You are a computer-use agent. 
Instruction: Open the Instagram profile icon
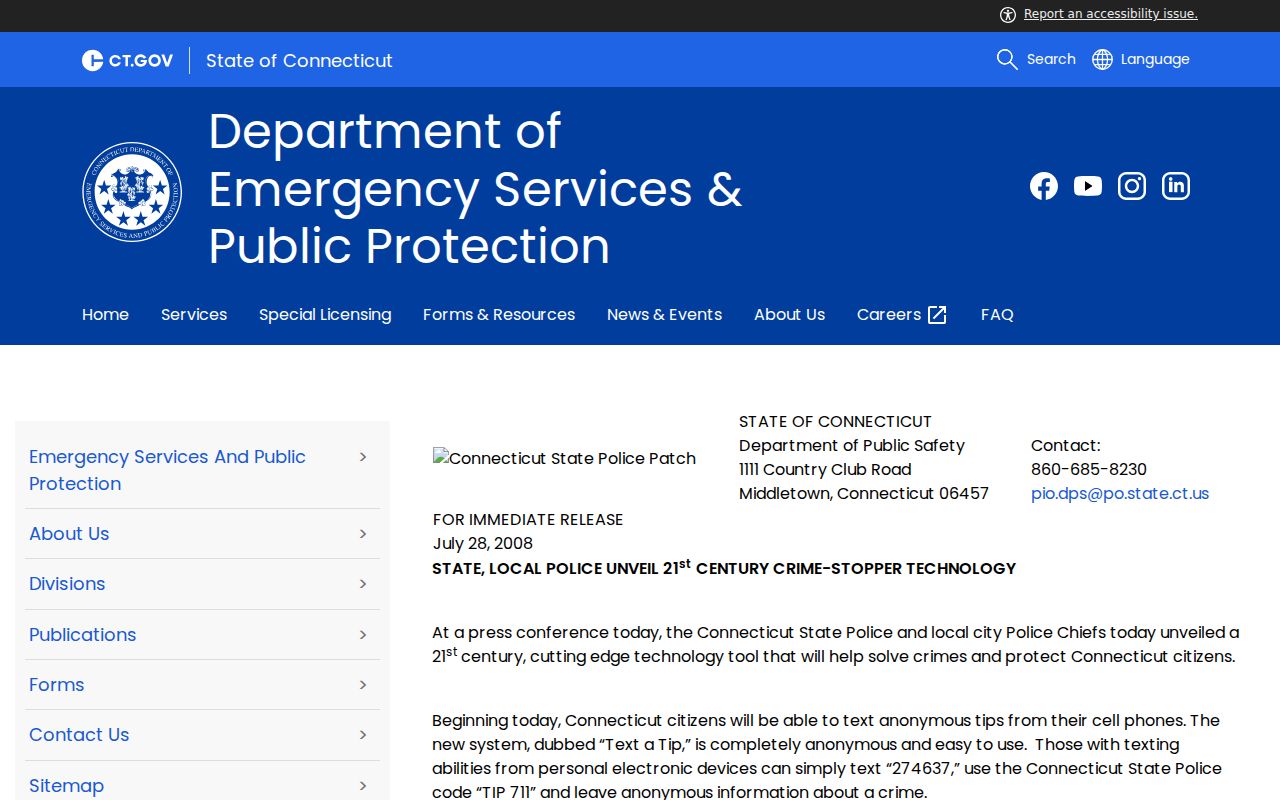(1132, 186)
